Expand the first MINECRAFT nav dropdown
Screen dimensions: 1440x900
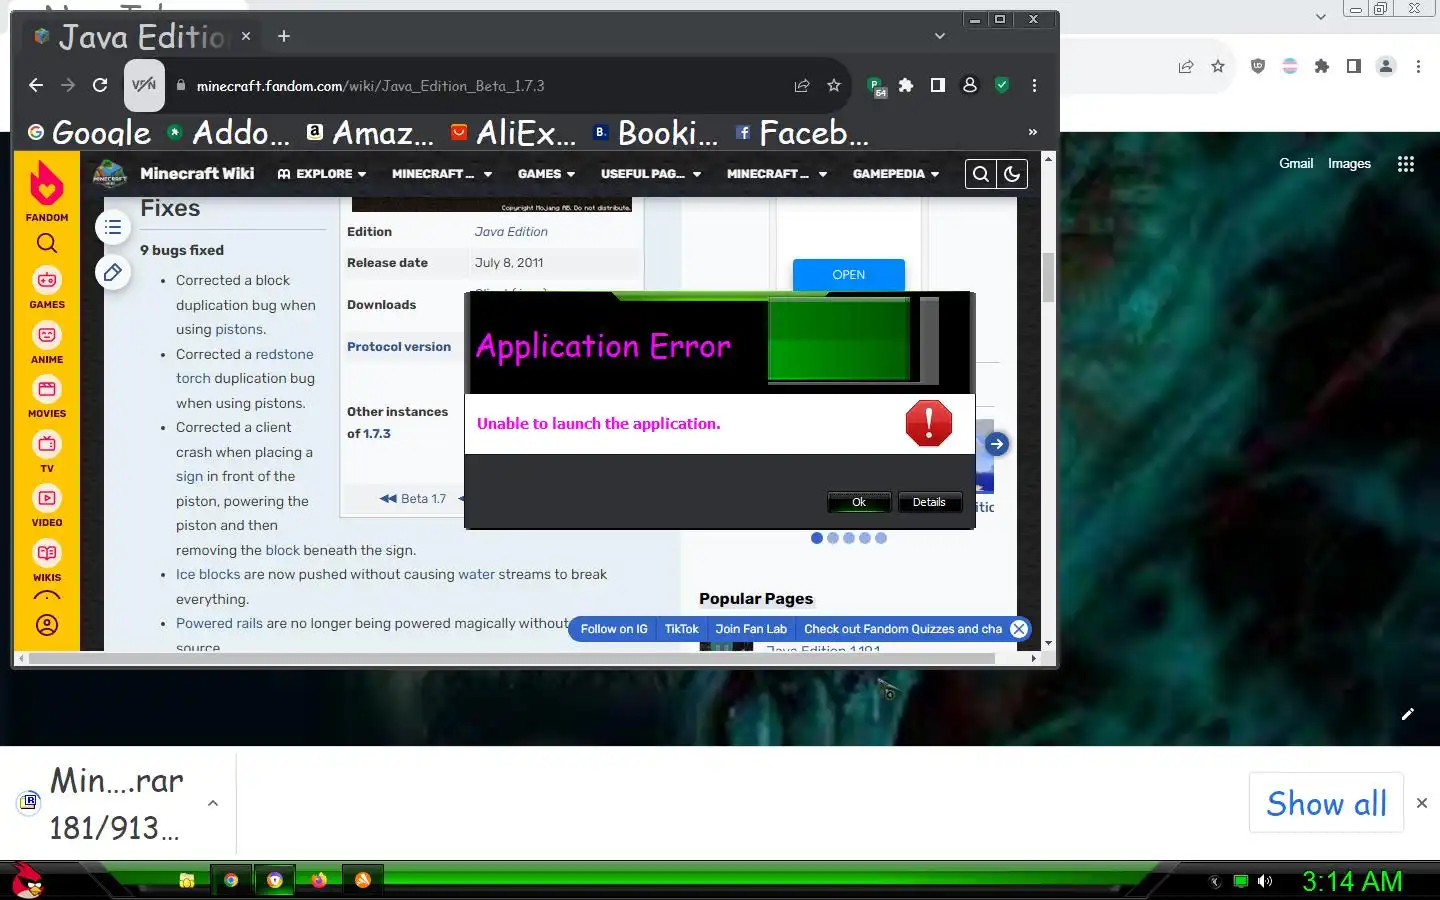[442, 174]
